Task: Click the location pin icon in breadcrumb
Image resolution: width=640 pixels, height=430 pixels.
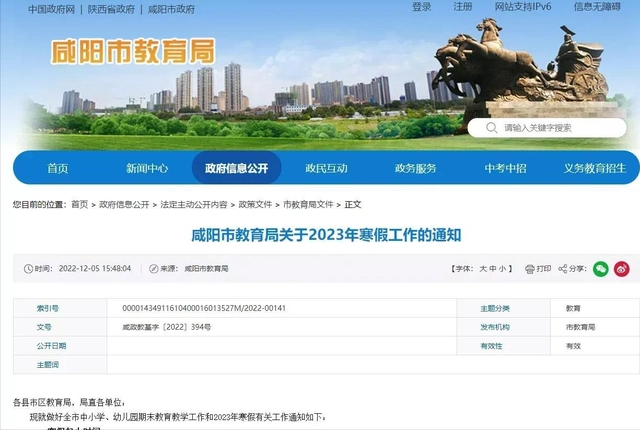Action: (x=17, y=204)
